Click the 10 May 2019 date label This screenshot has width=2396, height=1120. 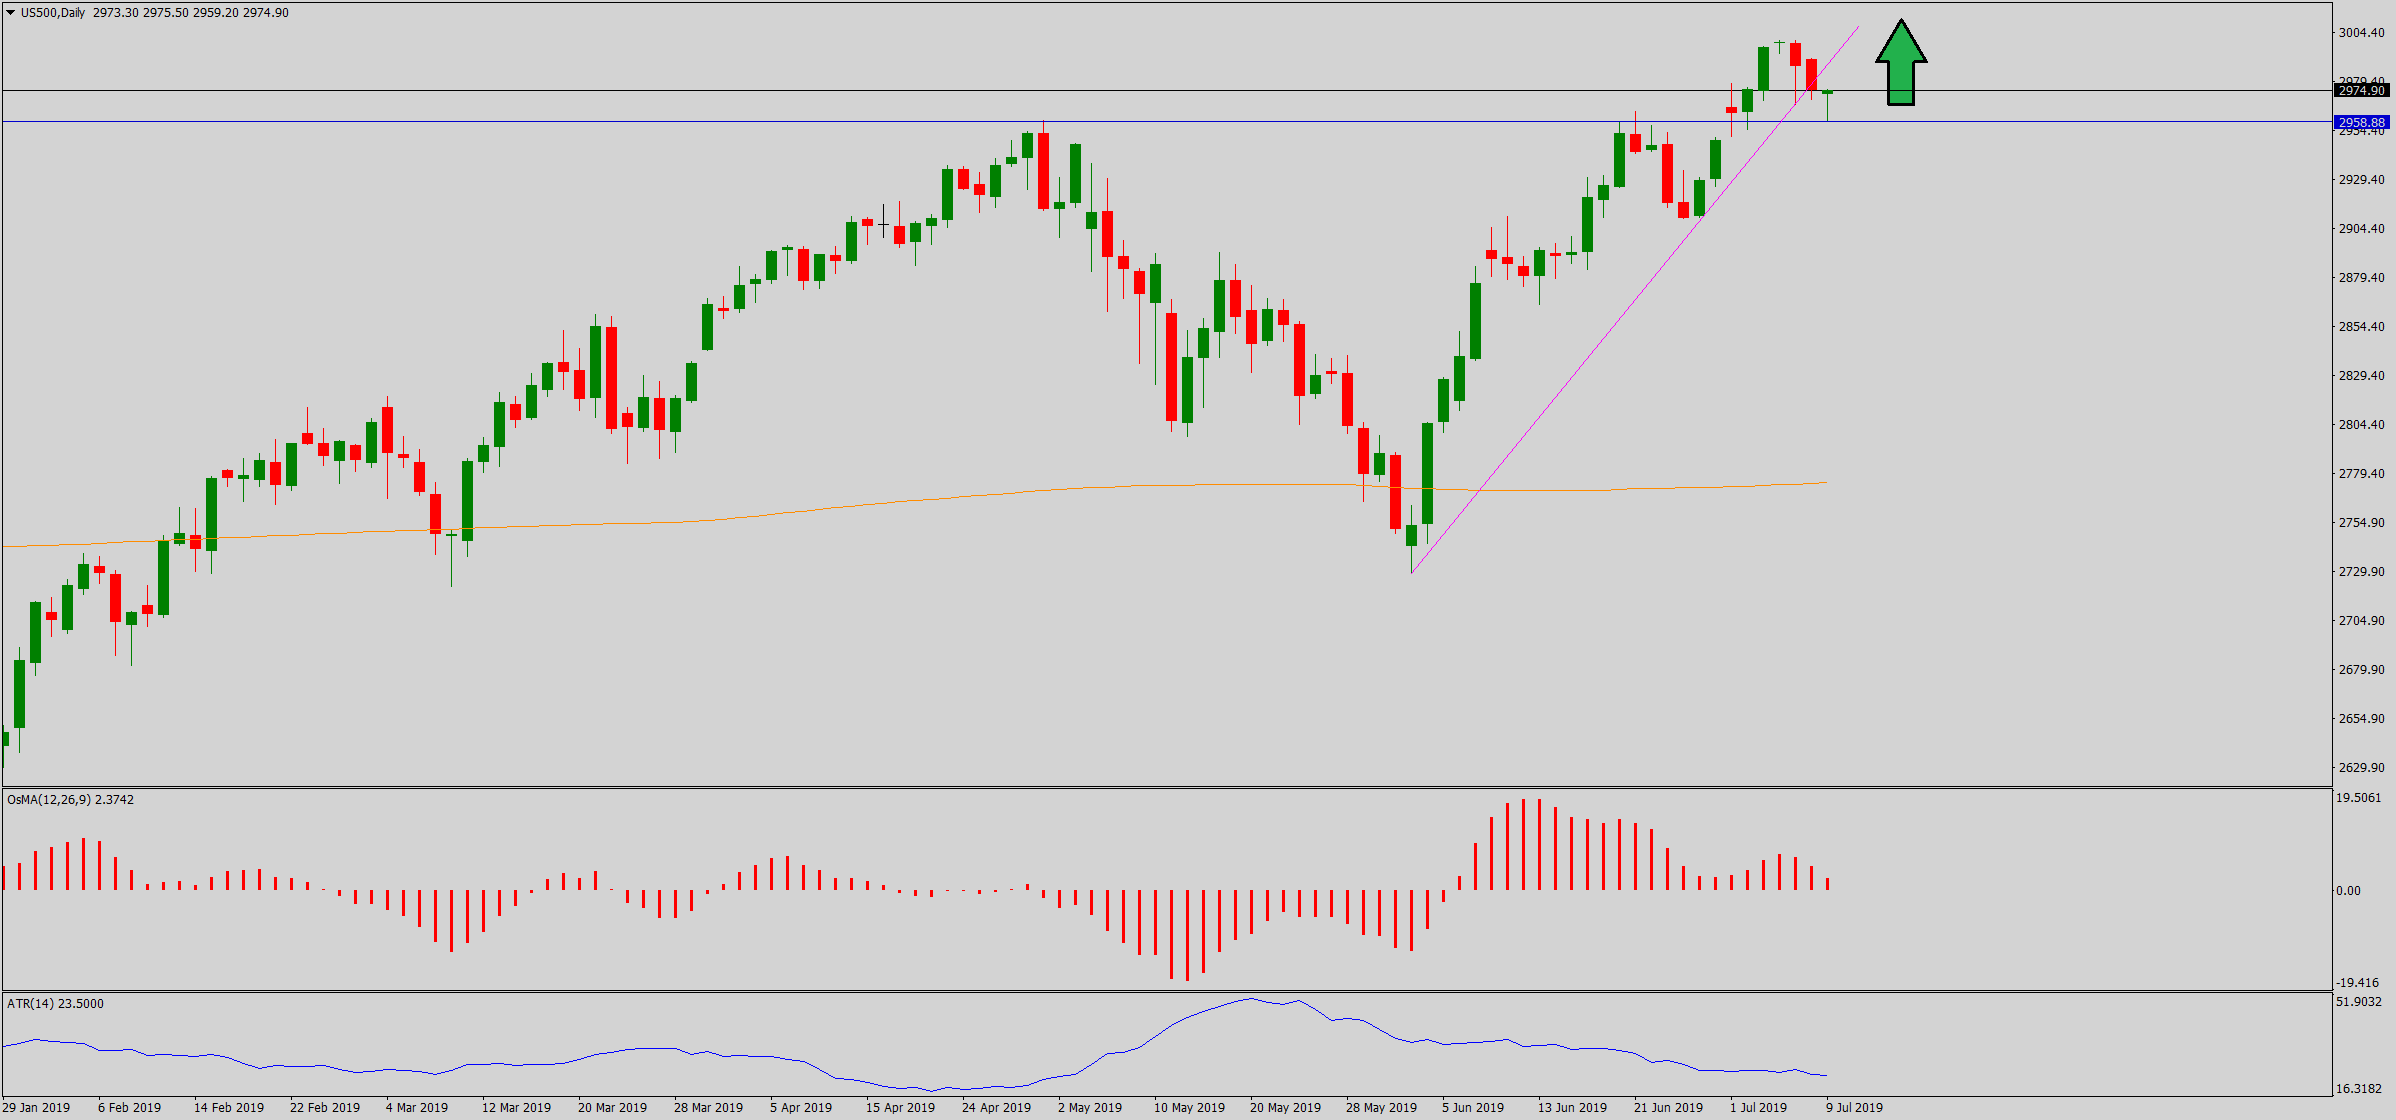(1189, 1108)
